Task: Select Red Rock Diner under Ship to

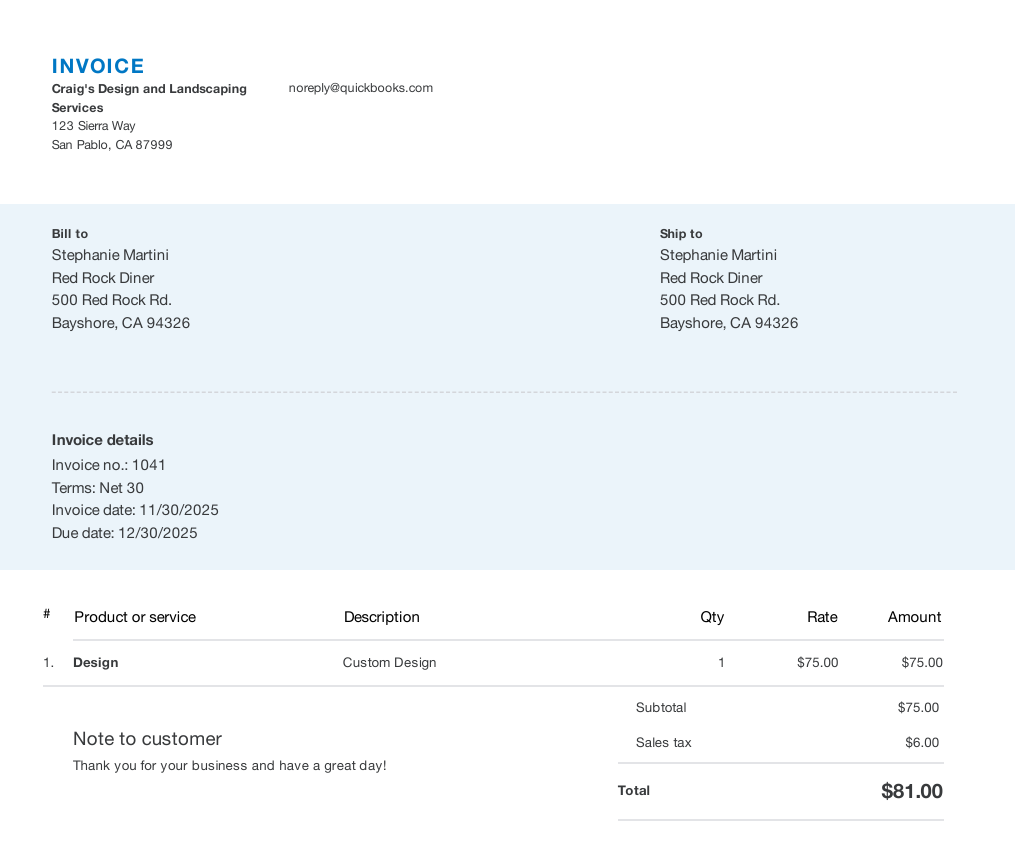Action: click(x=711, y=278)
